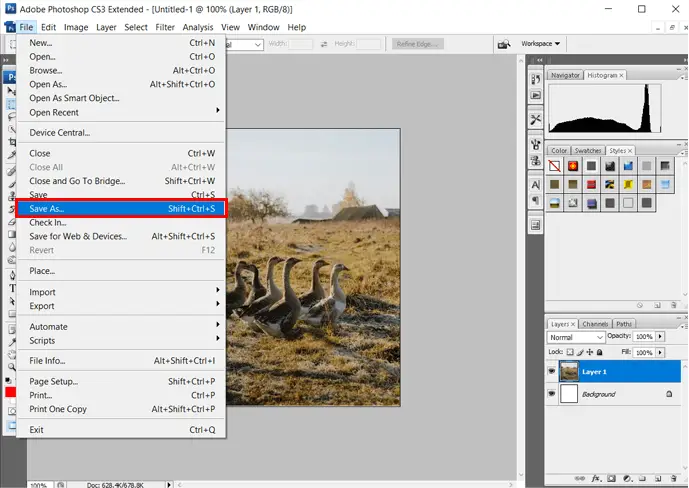The height and width of the screenshot is (488, 689).
Task: Open the Character panel 'A' icon
Action: click(x=536, y=184)
